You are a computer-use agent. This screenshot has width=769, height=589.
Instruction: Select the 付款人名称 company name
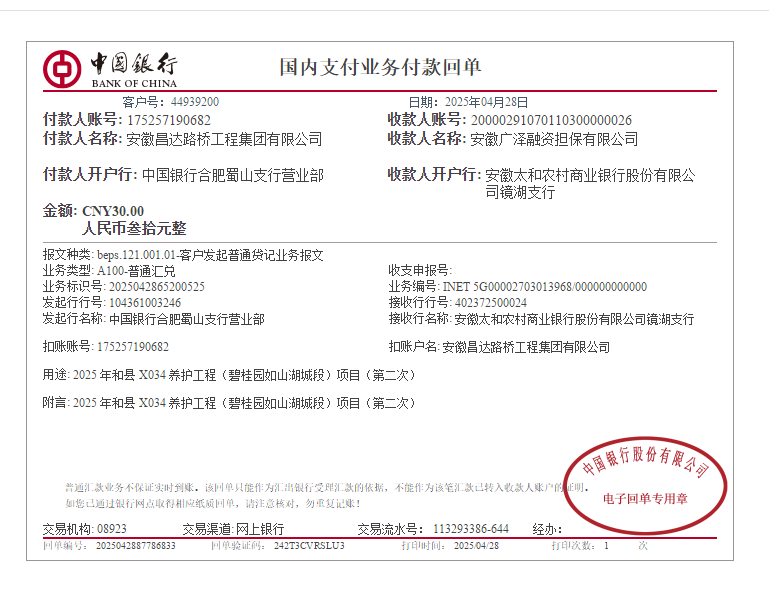pyautogui.click(x=224, y=139)
